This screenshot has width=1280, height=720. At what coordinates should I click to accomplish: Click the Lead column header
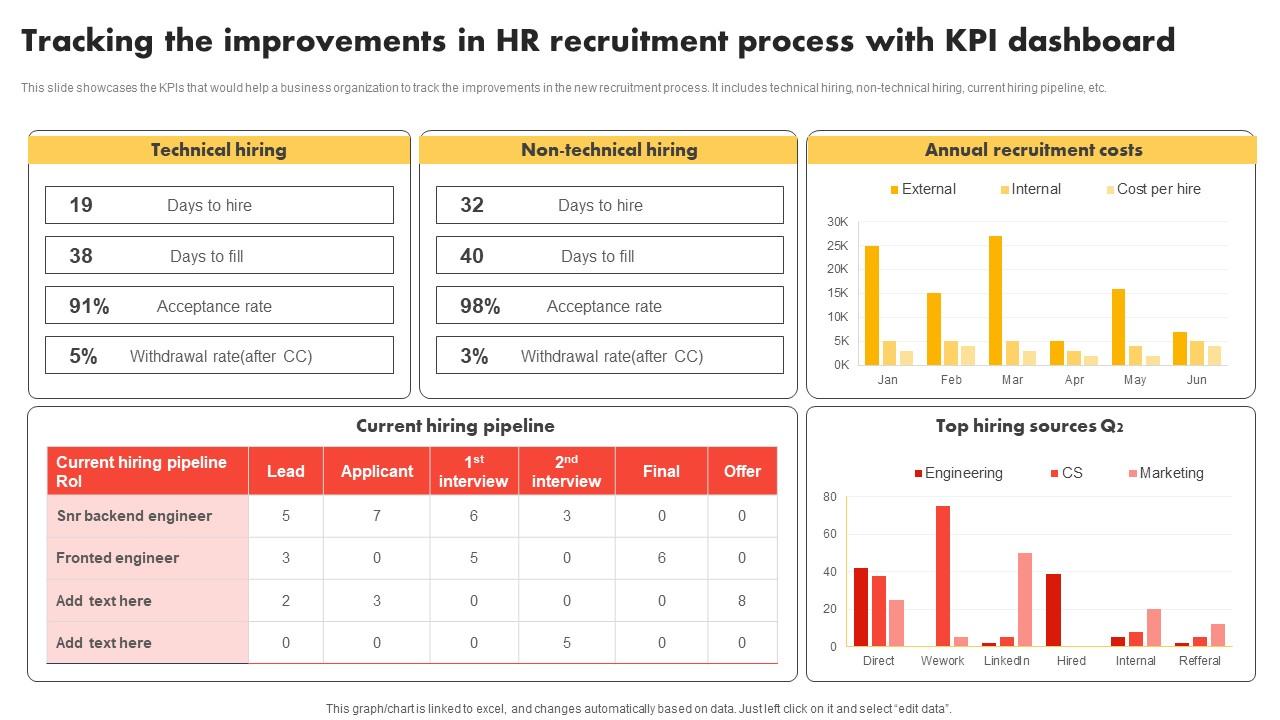click(x=286, y=471)
